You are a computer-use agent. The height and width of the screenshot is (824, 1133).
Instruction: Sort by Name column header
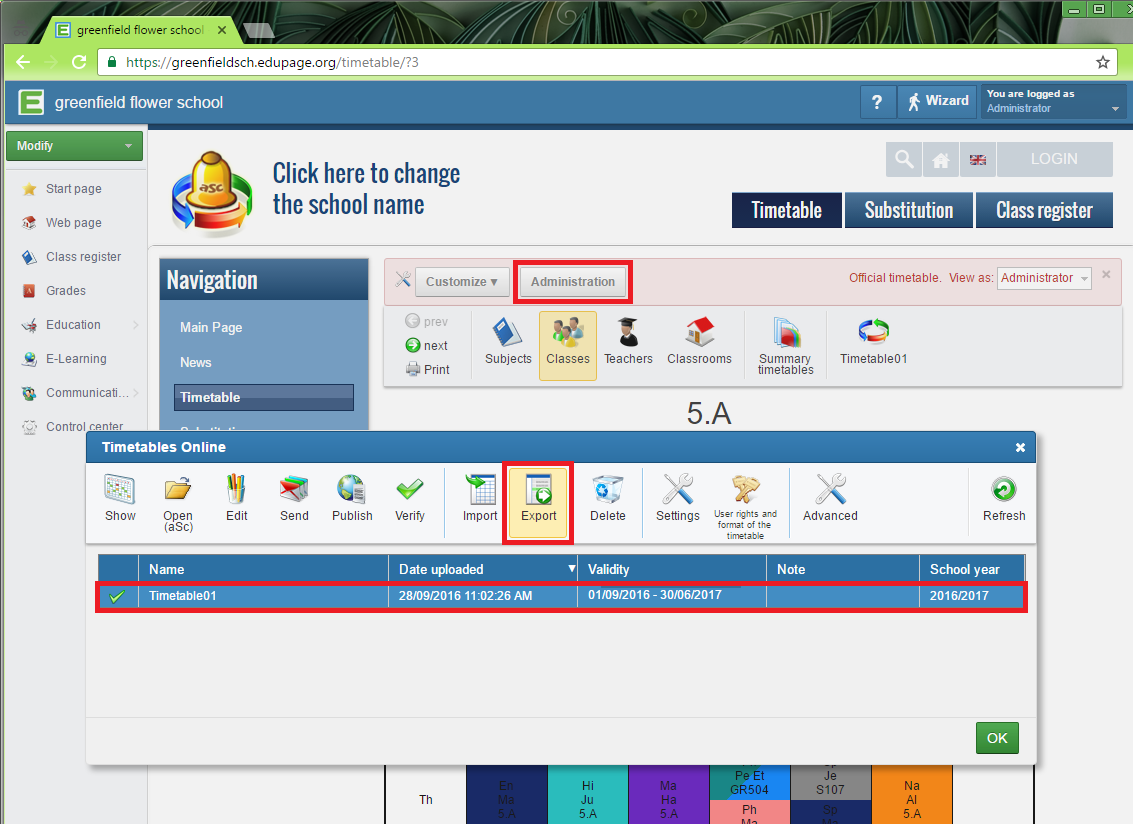click(x=263, y=569)
